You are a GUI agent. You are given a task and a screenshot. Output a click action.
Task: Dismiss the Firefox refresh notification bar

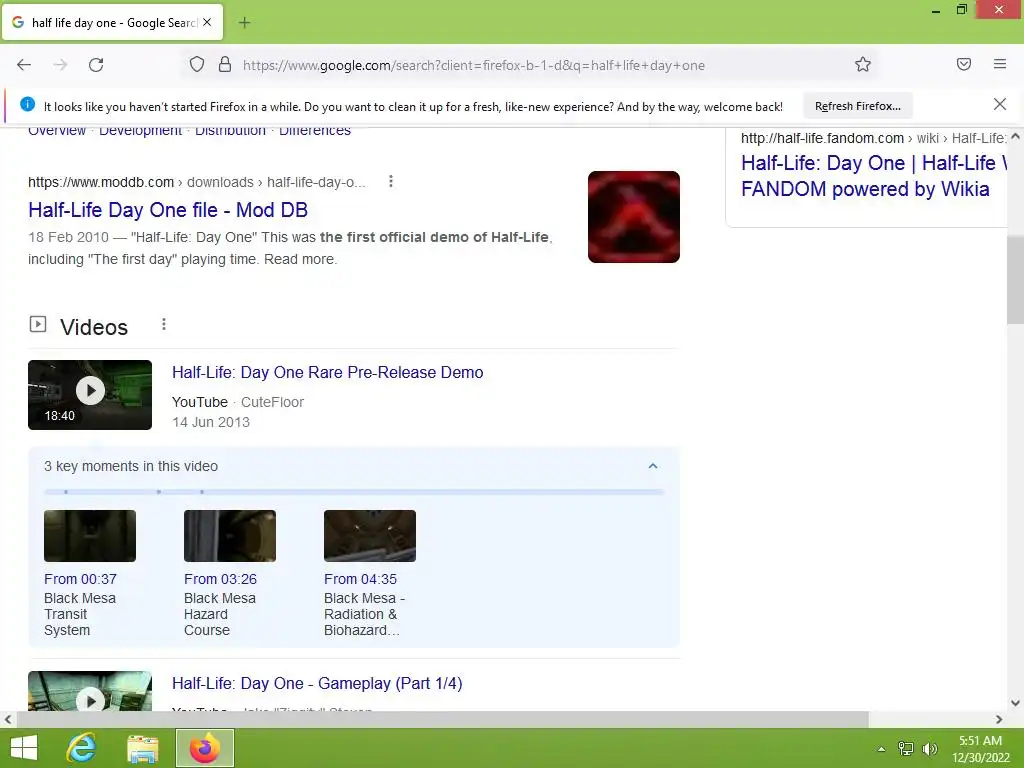click(x=1000, y=104)
